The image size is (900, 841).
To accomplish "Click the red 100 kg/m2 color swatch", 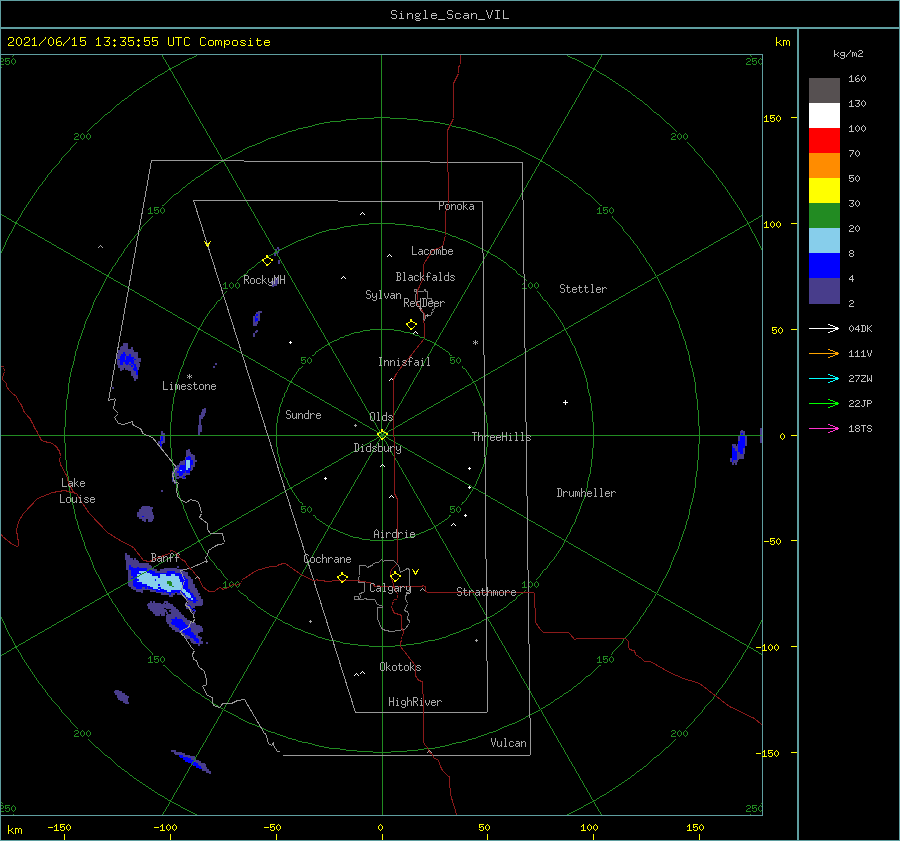I will (x=824, y=141).
